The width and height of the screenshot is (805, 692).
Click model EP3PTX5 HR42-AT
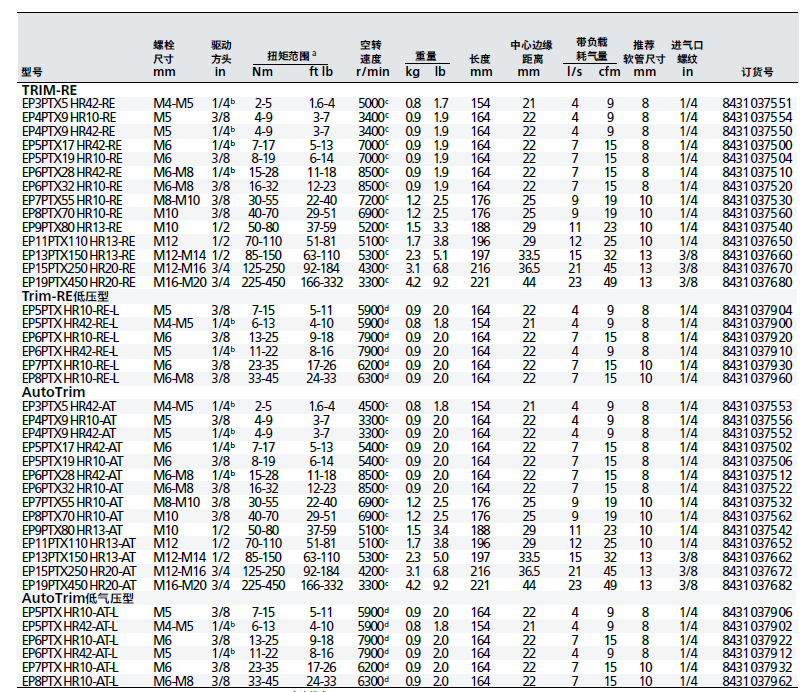point(68,406)
